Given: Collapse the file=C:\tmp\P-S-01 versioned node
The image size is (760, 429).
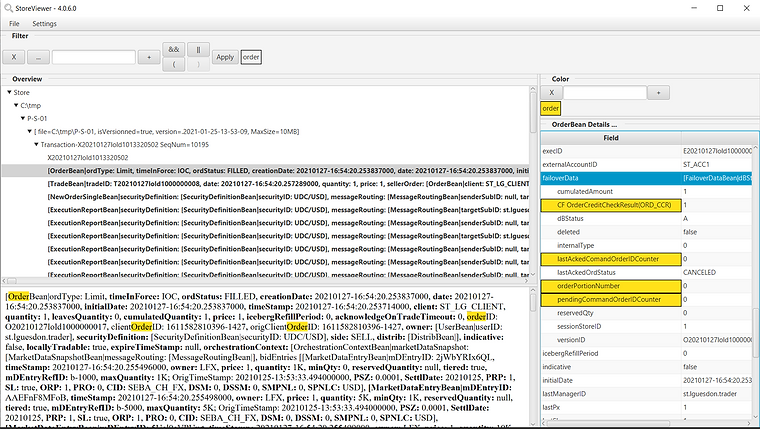Looking at the screenshot, I should pyautogui.click(x=30, y=131).
